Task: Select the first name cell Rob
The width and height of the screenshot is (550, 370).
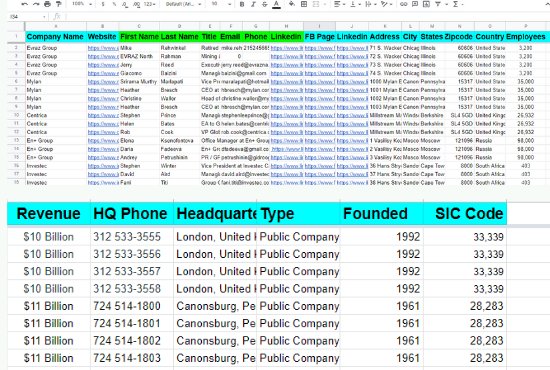Action: tap(139, 132)
